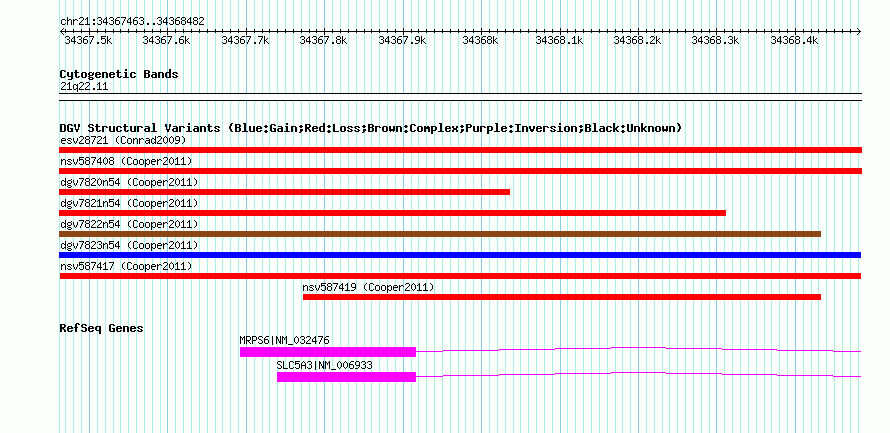Click the 34368k ruler tick label

coord(480,40)
